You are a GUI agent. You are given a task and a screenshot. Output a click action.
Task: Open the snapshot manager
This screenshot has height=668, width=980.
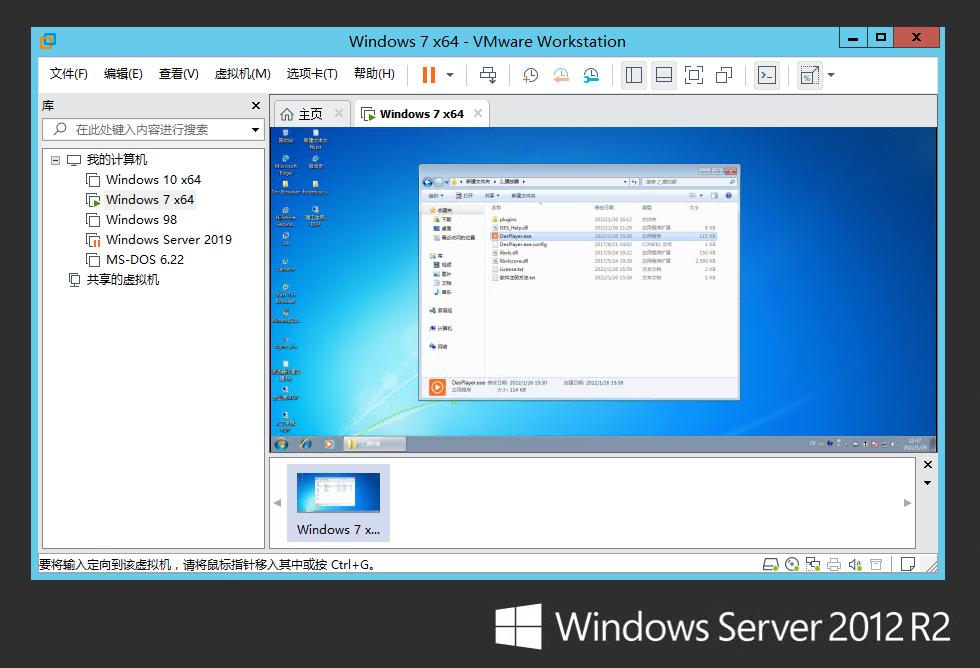coord(591,75)
